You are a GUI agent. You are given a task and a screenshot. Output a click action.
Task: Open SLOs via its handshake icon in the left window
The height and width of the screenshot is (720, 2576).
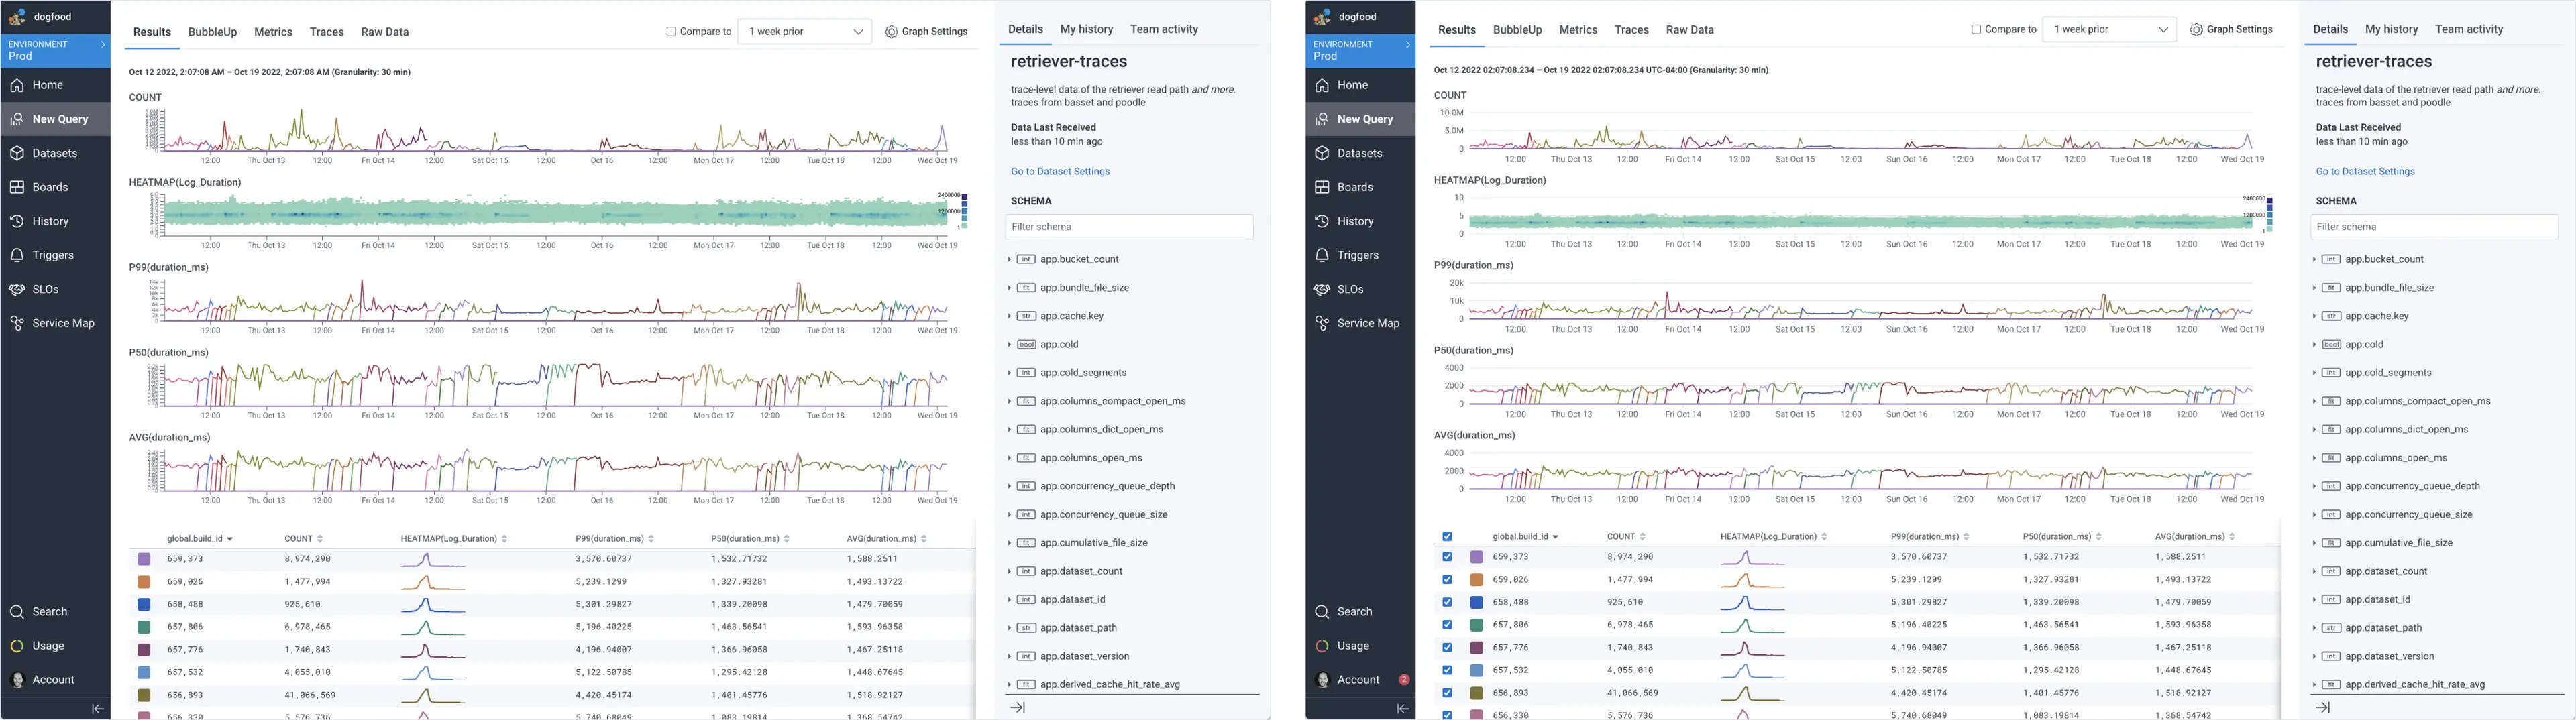[17, 289]
